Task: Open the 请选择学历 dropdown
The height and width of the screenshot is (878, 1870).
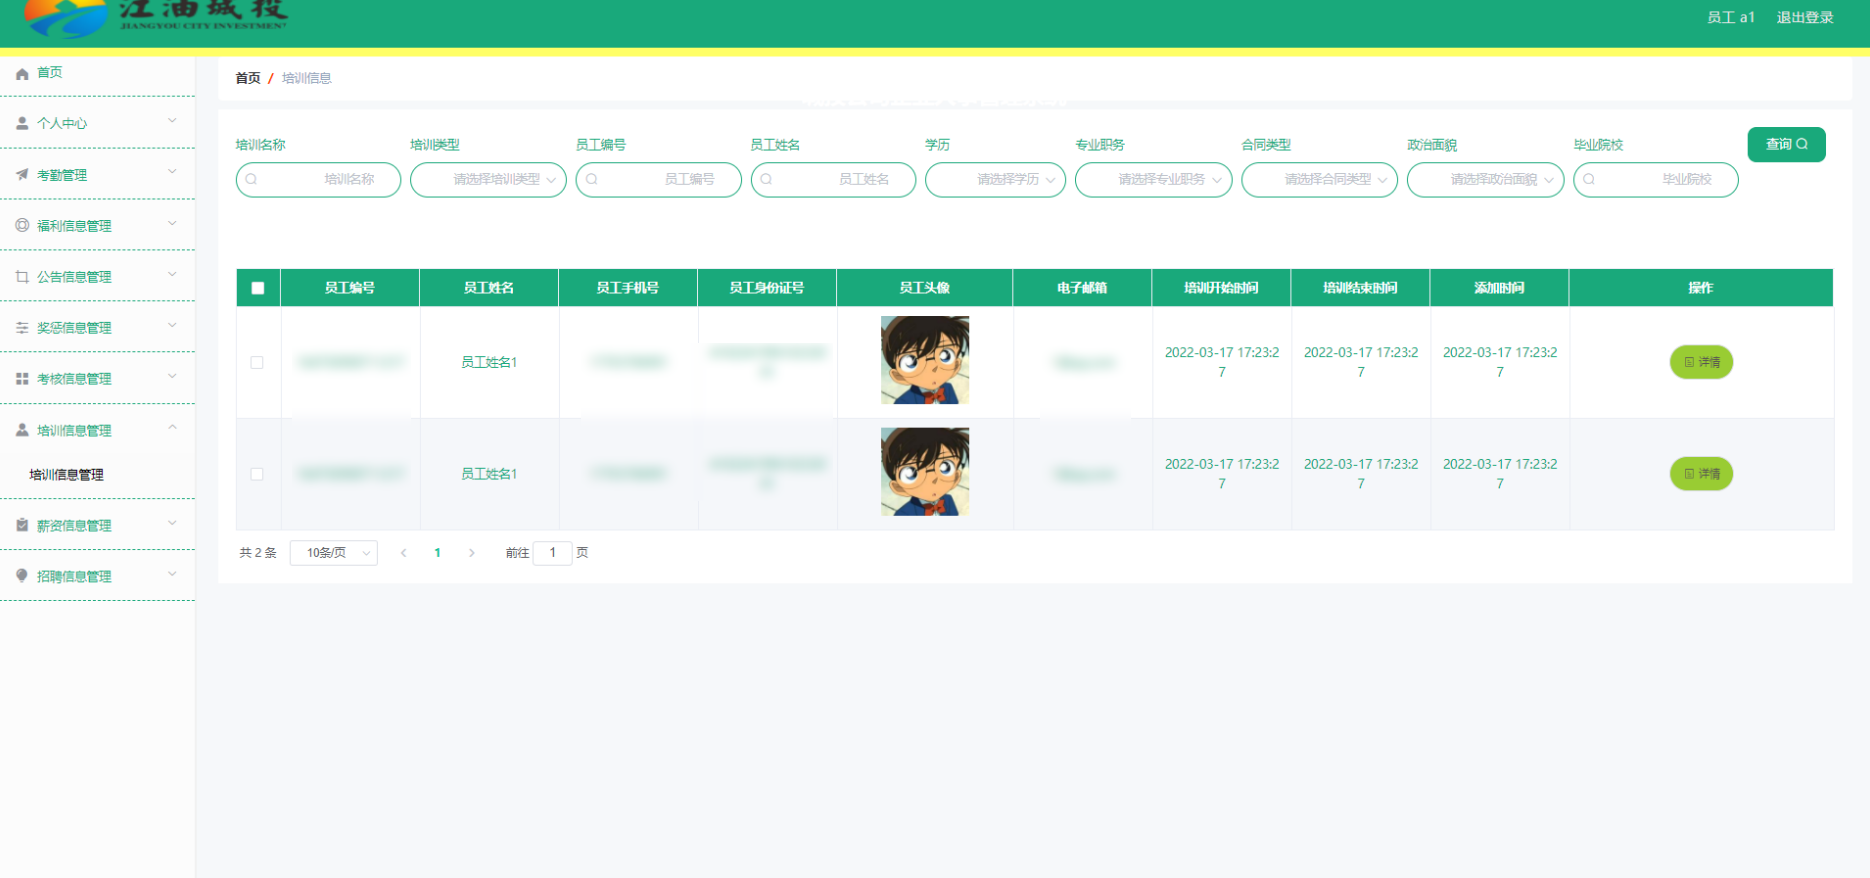Action: pos(995,180)
